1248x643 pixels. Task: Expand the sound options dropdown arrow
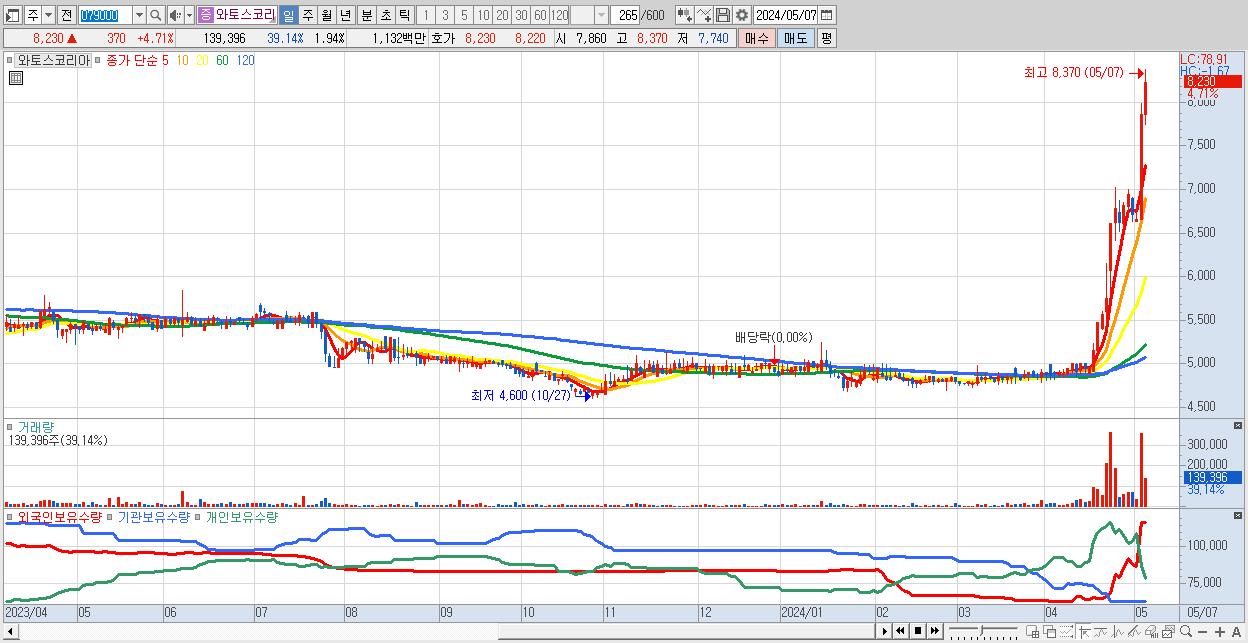click(x=190, y=15)
